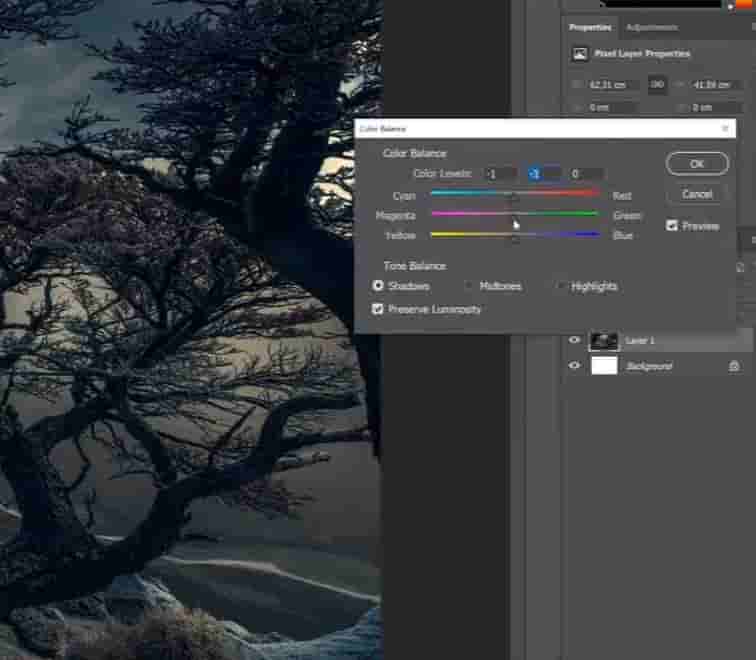Close the Color Balance dialog
Viewport: 756px width, 660px height.
[726, 129]
